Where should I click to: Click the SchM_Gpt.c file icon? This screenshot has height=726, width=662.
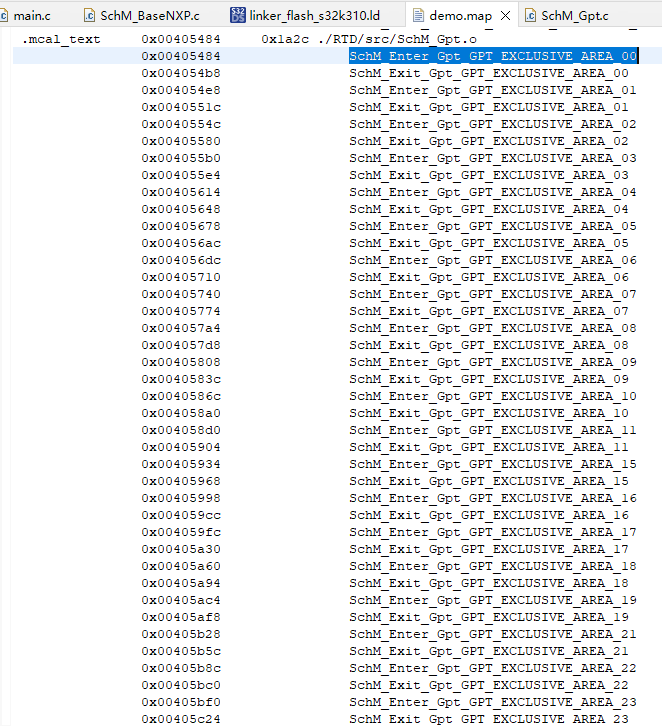(530, 16)
